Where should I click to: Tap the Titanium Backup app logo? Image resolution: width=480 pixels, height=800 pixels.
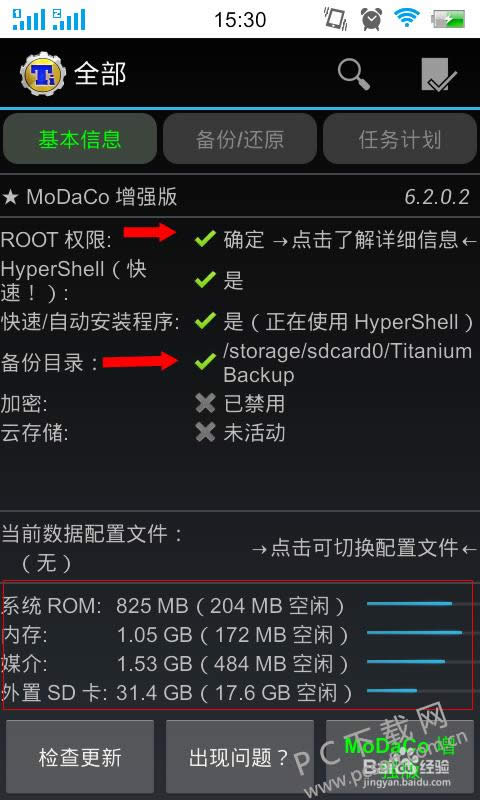[x=43, y=74]
